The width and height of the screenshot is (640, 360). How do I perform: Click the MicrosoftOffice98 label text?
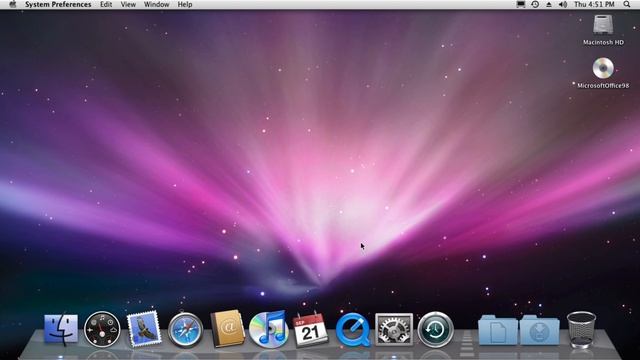[x=603, y=86]
